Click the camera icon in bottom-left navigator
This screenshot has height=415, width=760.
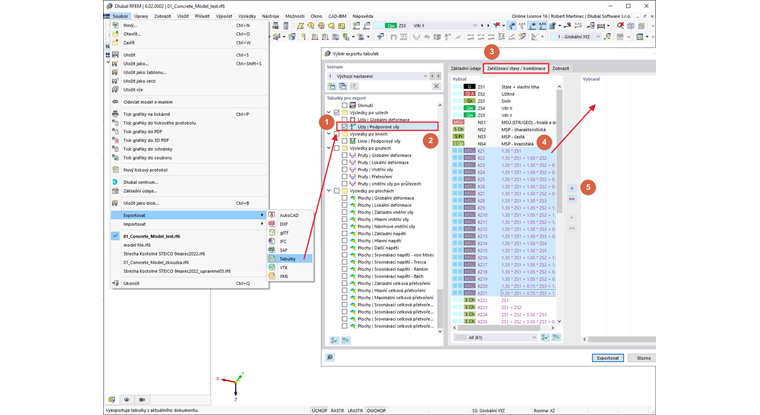[142, 399]
